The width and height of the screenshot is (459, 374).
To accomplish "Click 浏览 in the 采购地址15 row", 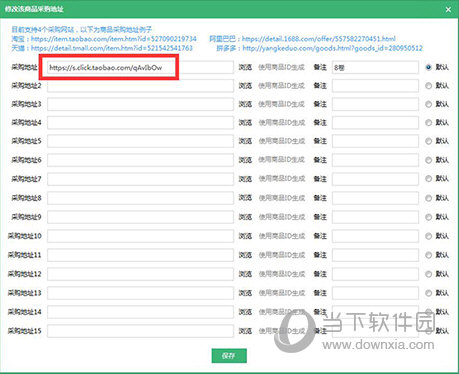I will [245, 331].
